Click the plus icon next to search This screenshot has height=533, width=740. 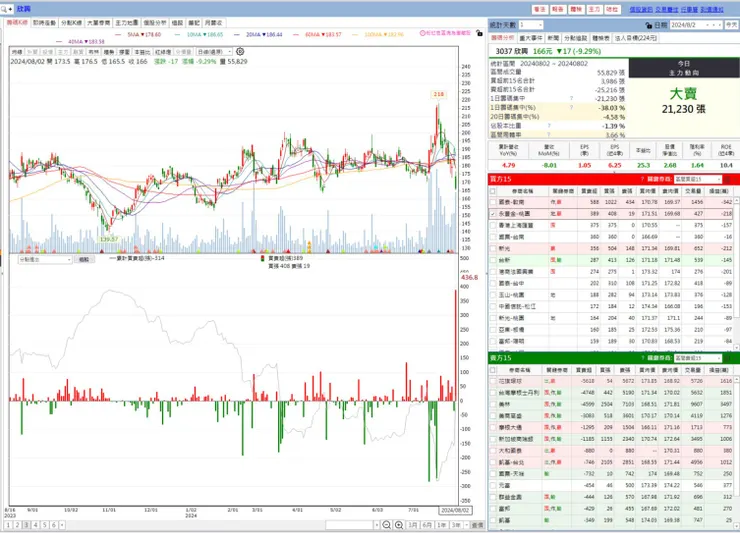click(x=10, y=9)
